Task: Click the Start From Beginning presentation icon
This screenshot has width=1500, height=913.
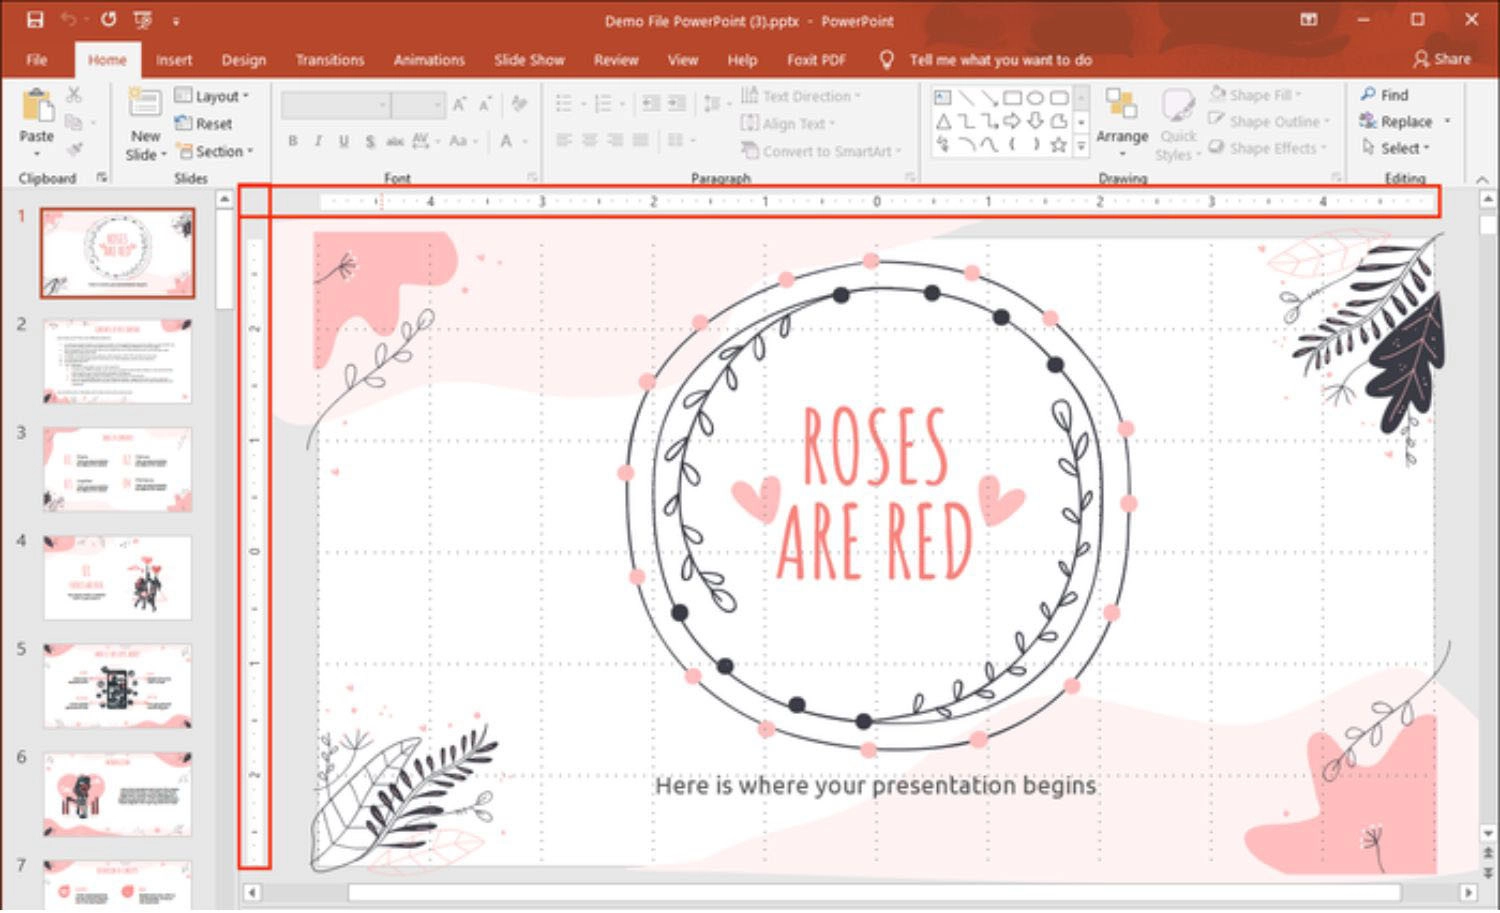Action: pyautogui.click(x=143, y=19)
